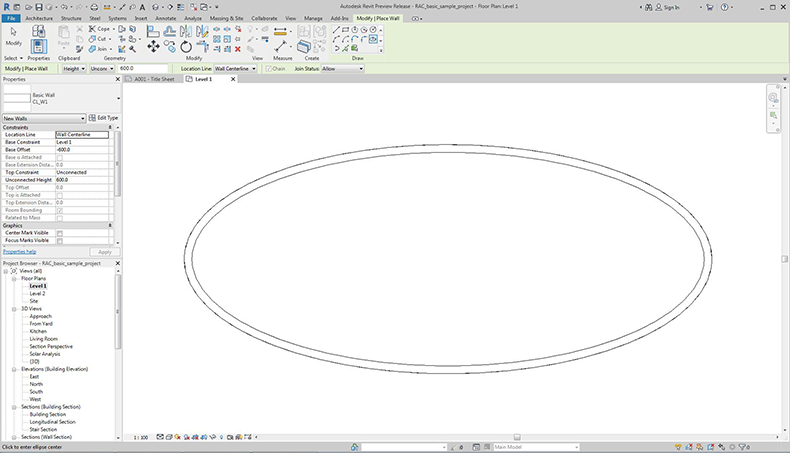This screenshot has height=453, width=790.
Task: Toggle Base is Attached checkbox
Action: click(60, 158)
